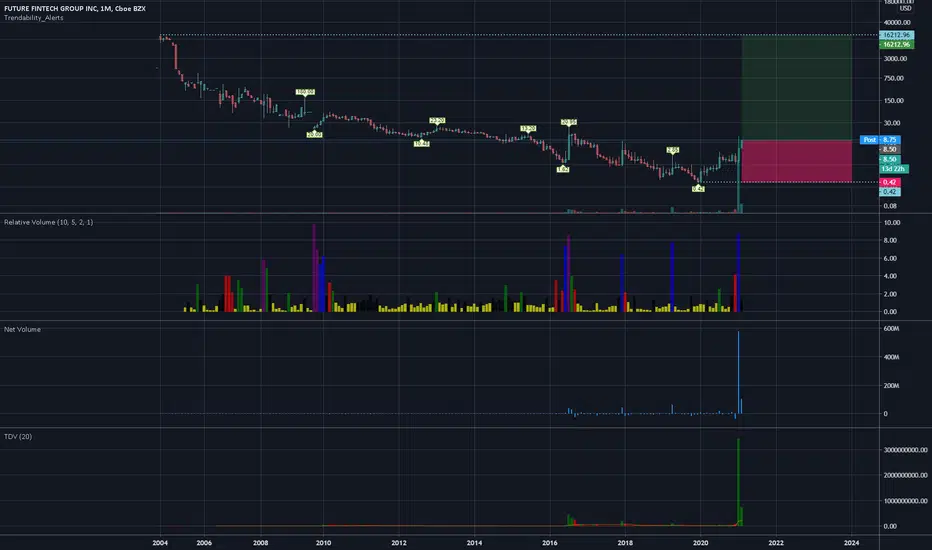
Task: Click the 2018 label on time axis
Action: [x=625, y=542]
